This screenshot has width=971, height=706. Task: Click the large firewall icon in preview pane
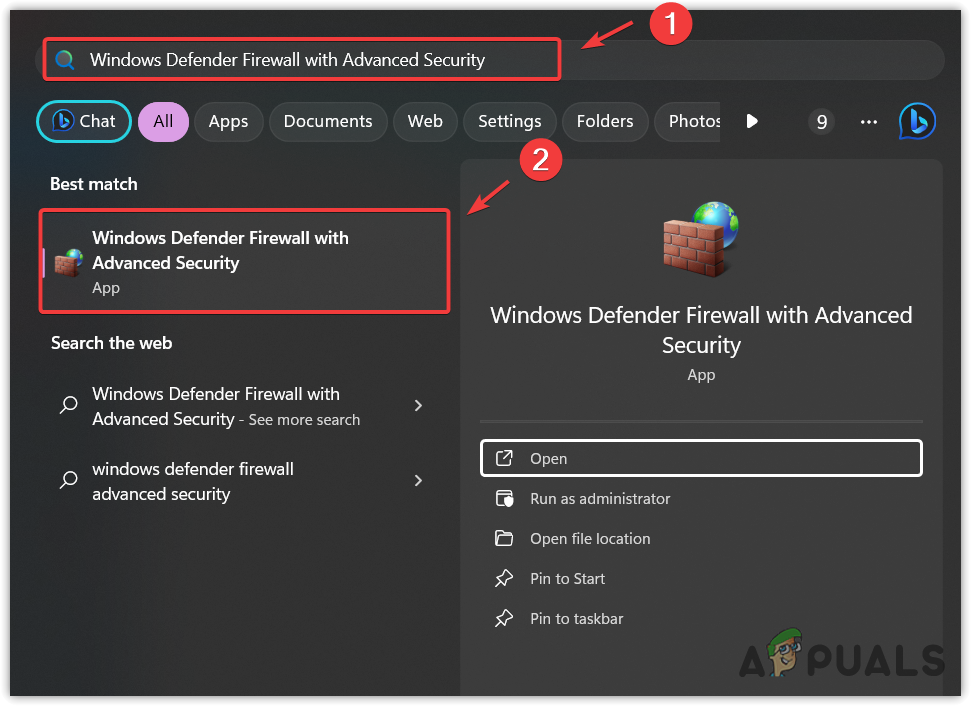click(700, 238)
